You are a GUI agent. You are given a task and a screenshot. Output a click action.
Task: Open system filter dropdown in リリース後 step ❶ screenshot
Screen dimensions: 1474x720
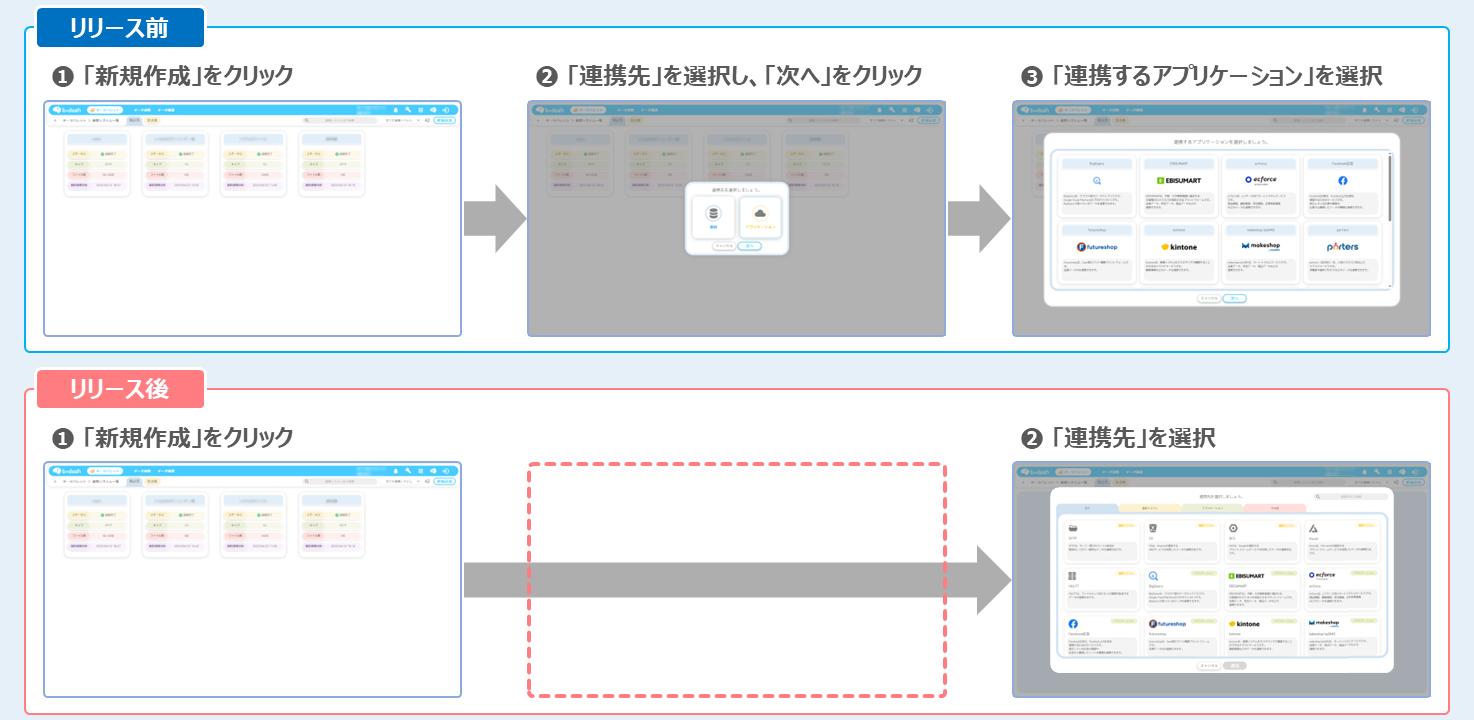click(400, 482)
